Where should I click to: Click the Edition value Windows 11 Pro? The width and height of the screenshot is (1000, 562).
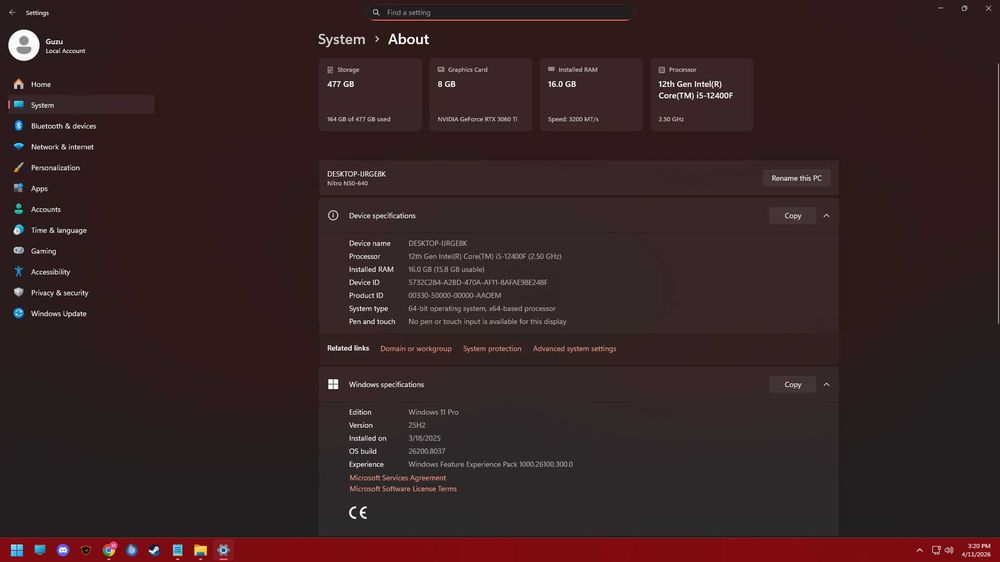433,412
